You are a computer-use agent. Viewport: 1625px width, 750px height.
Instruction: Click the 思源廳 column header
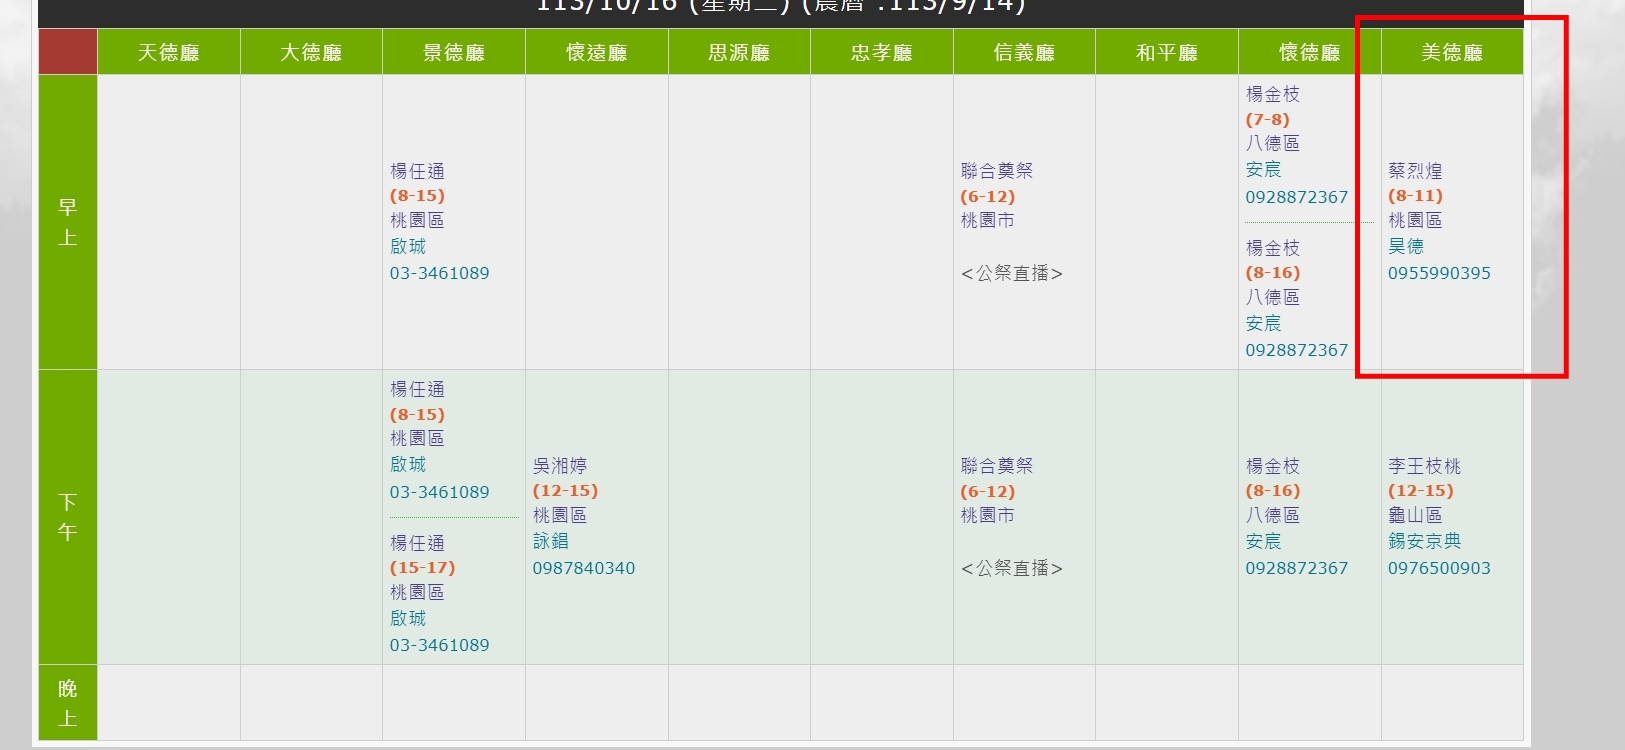(x=739, y=53)
